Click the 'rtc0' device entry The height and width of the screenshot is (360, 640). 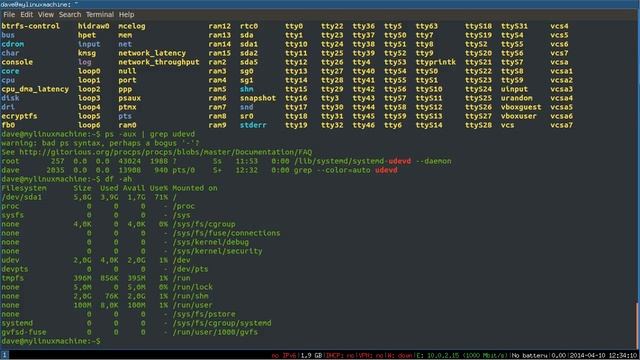(249, 26)
